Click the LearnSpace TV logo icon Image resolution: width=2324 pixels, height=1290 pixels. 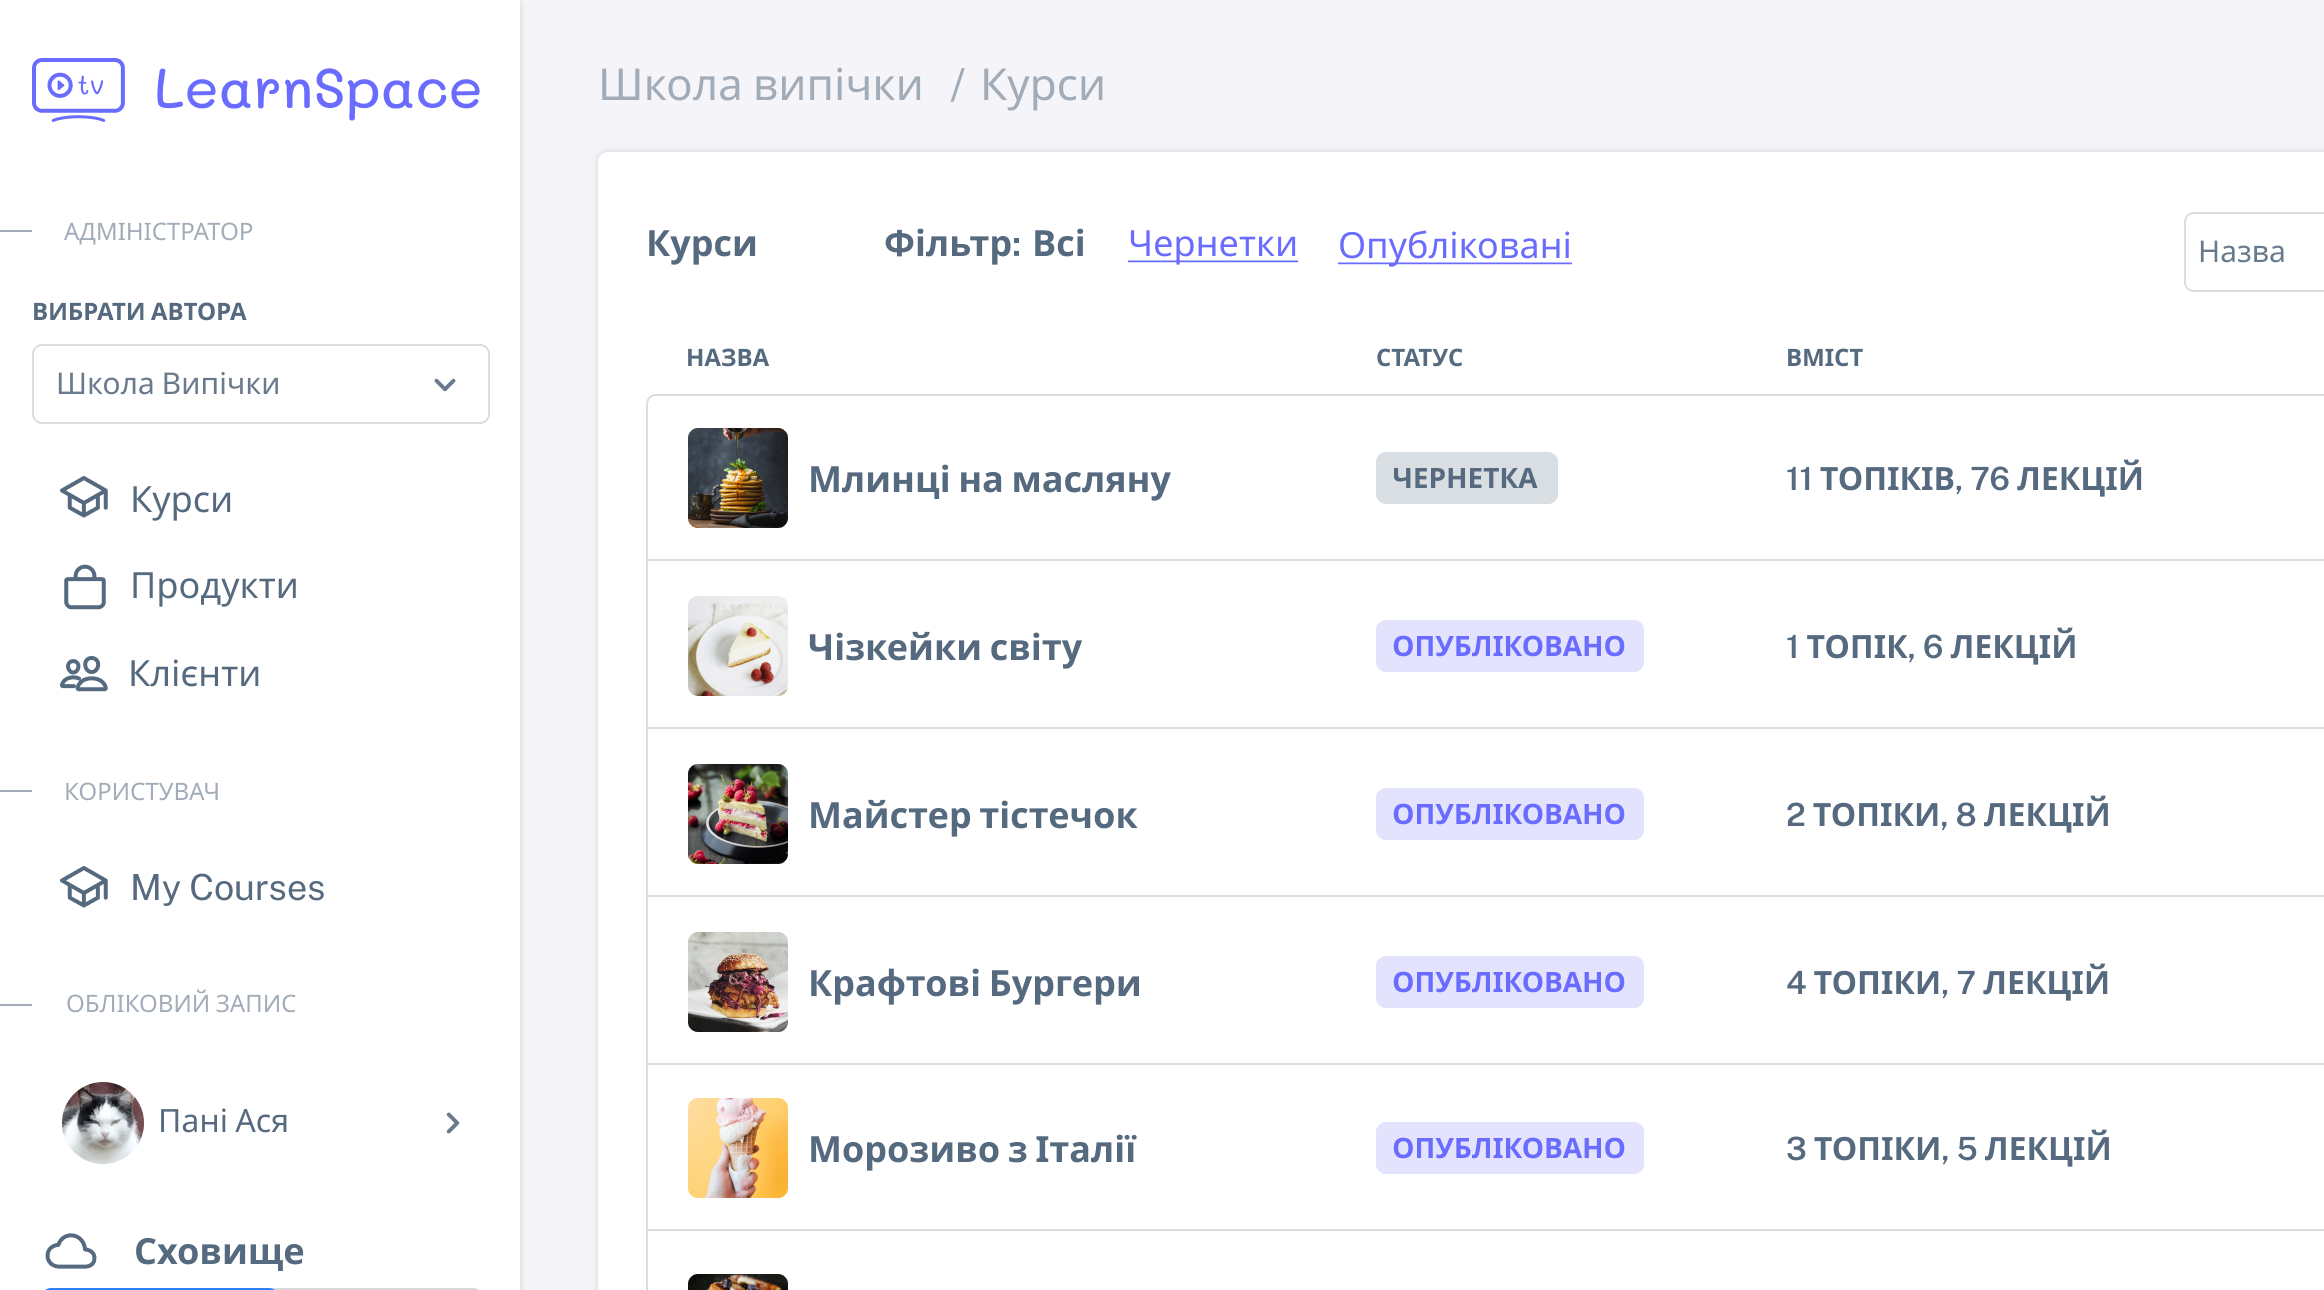point(78,89)
